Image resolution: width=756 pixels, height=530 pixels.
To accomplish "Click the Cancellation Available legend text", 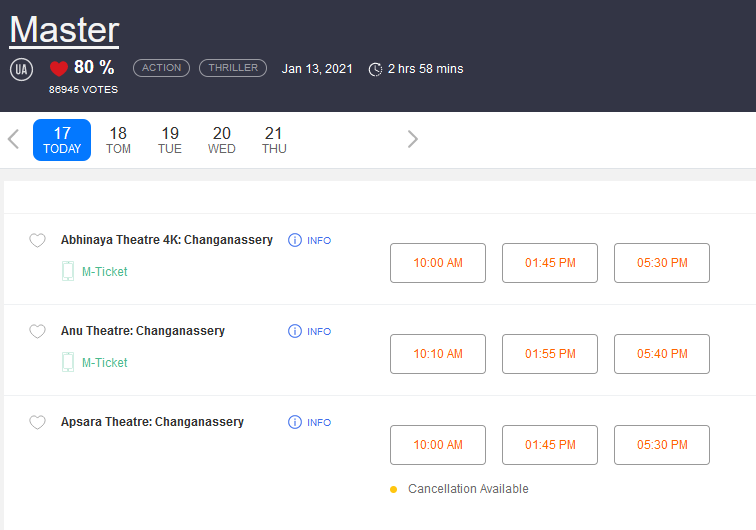I will (468, 489).
